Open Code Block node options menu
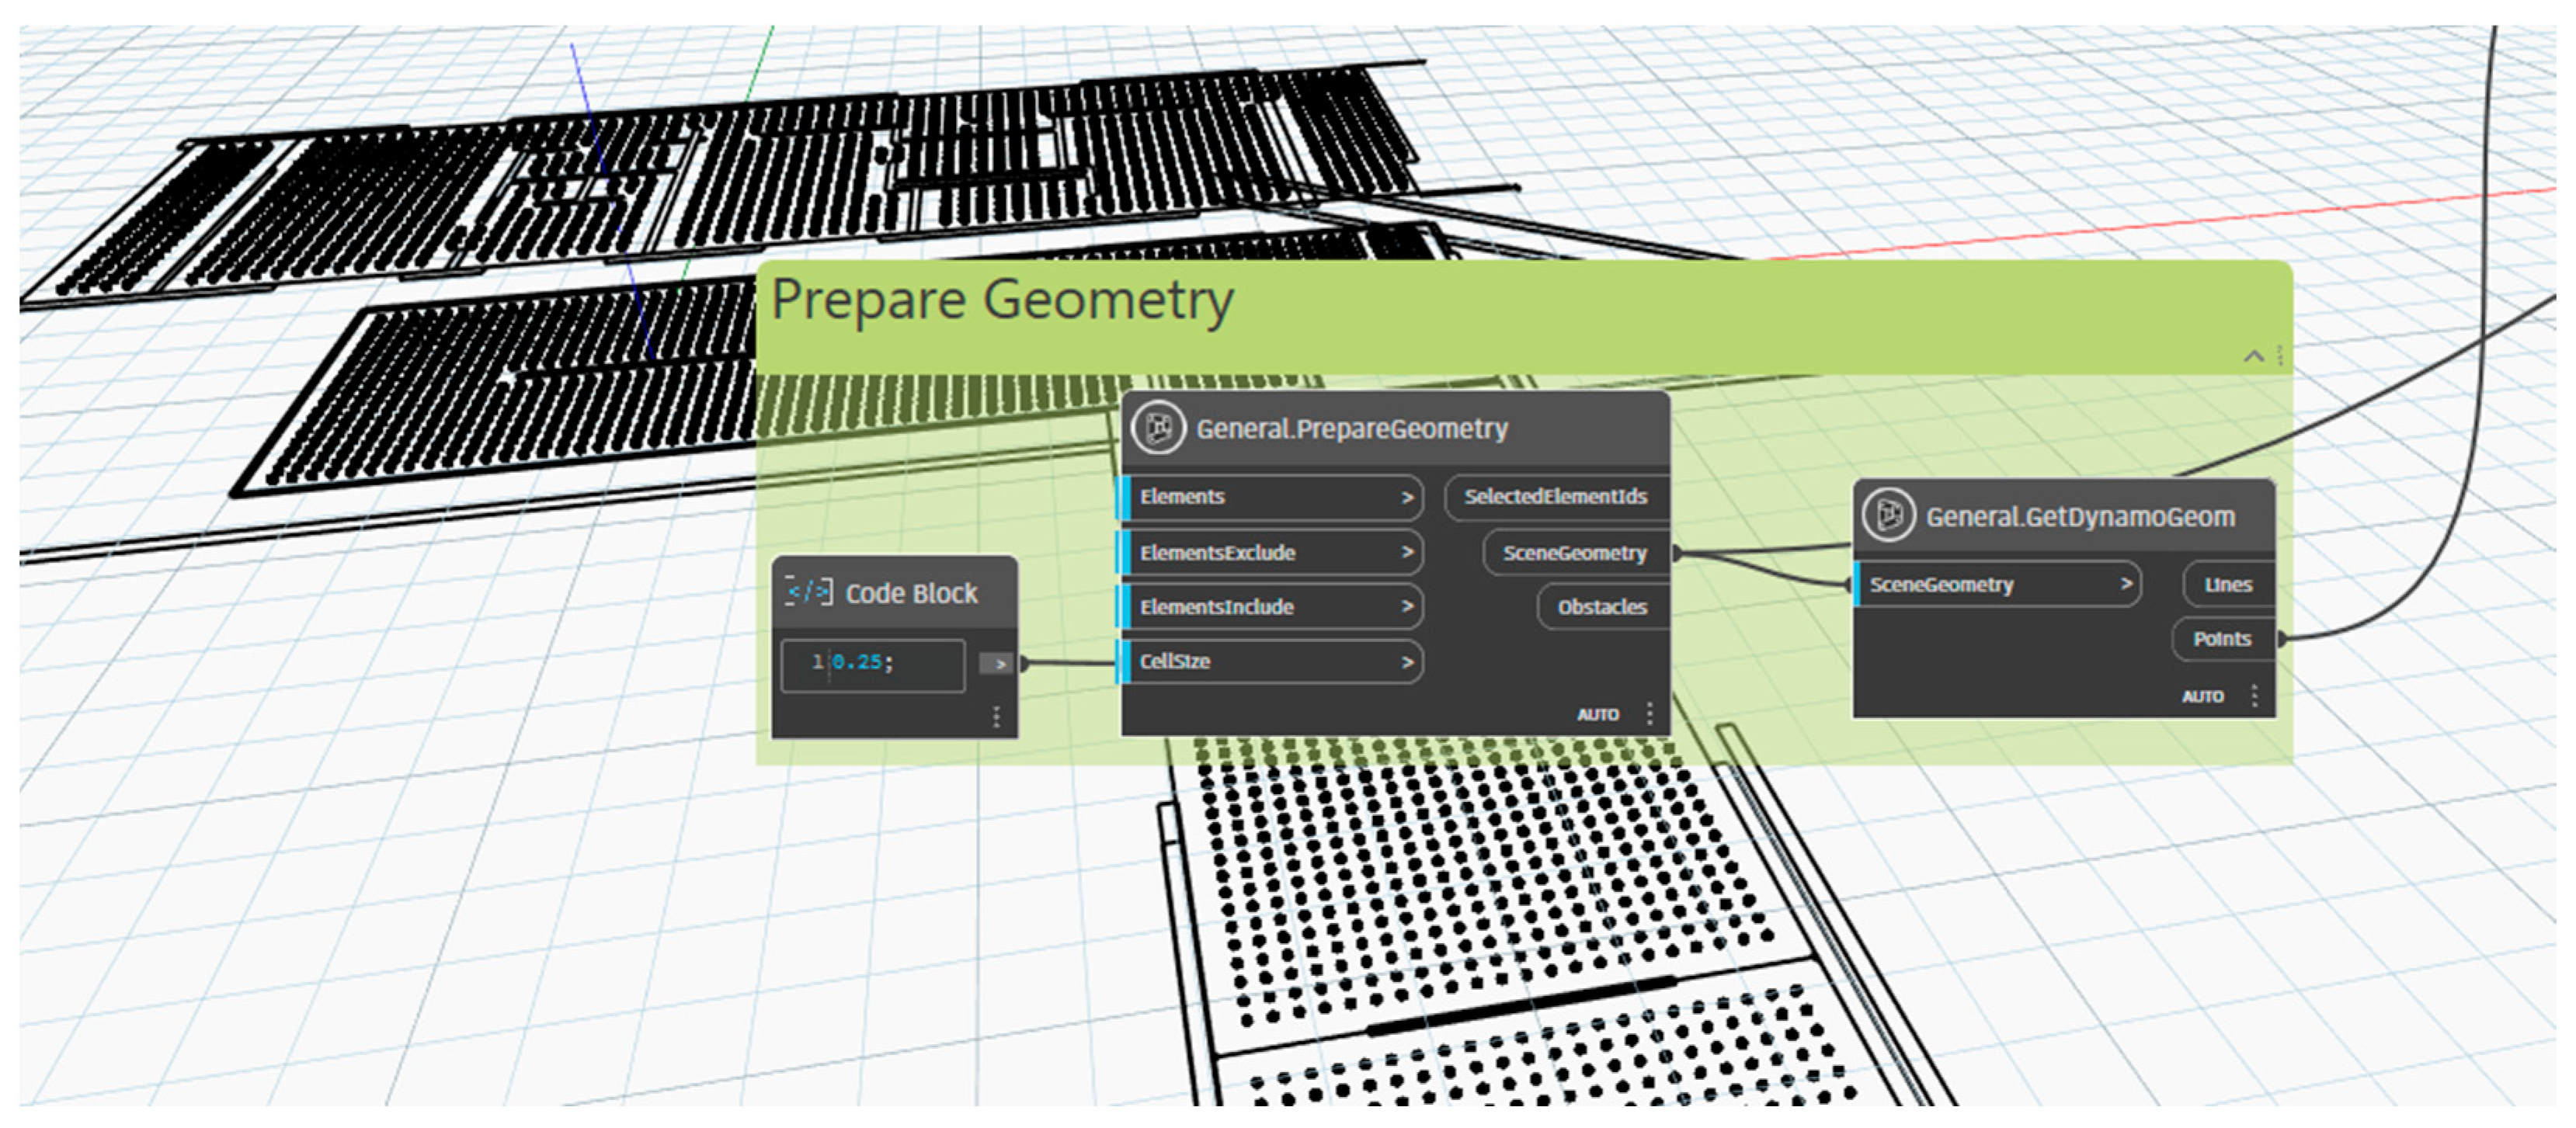The height and width of the screenshot is (1128, 2576). [996, 716]
